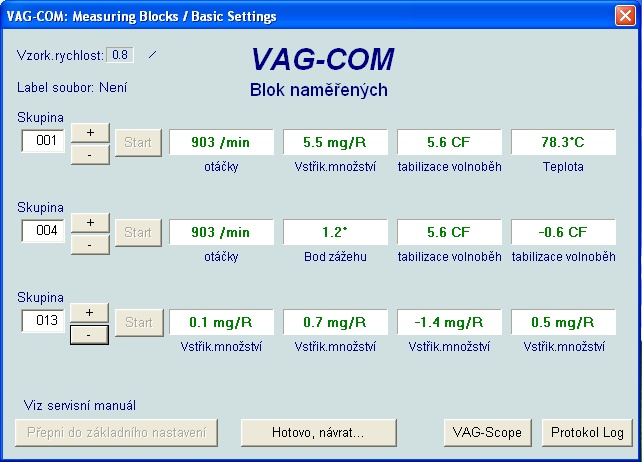642x462 pixels.
Task: Click the Skupina 013 group number field
Action: [43, 321]
